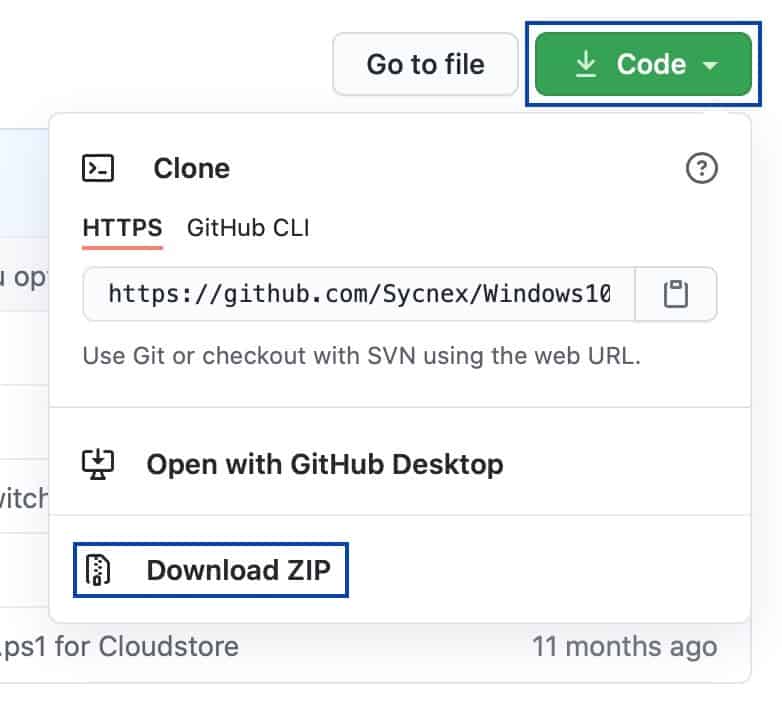Click the repository clone URL field
The height and width of the screenshot is (708, 782).
click(x=359, y=294)
